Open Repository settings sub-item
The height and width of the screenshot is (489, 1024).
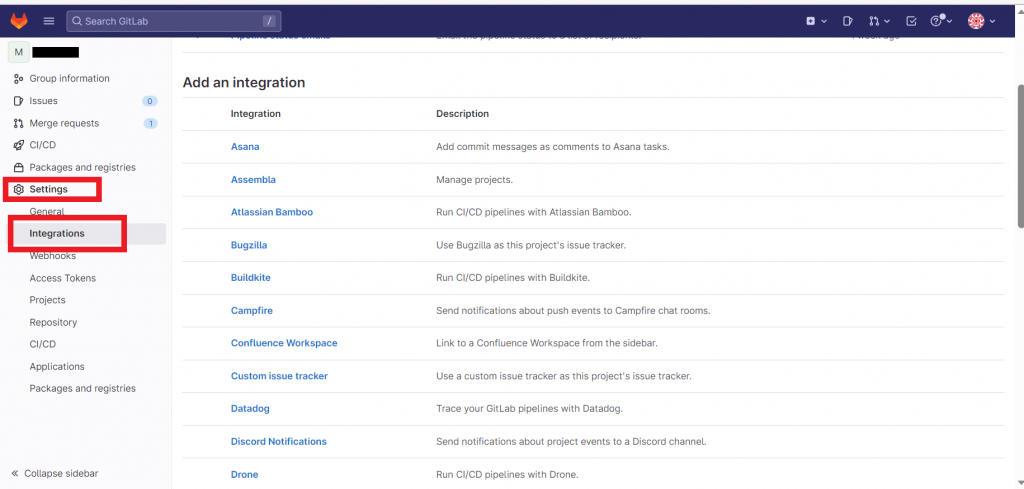coord(53,323)
